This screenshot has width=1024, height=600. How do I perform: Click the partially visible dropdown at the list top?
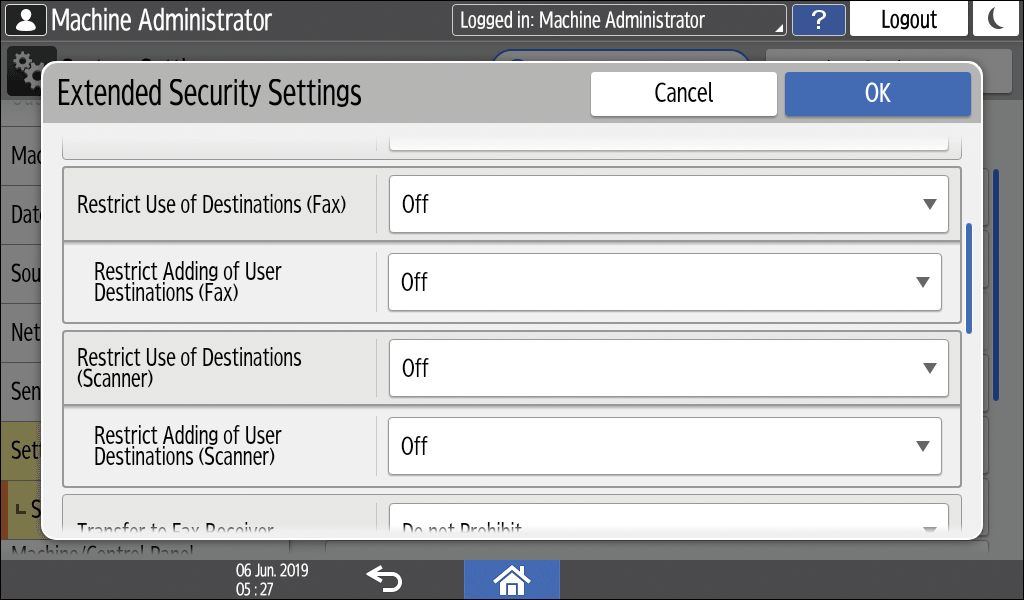coord(668,143)
